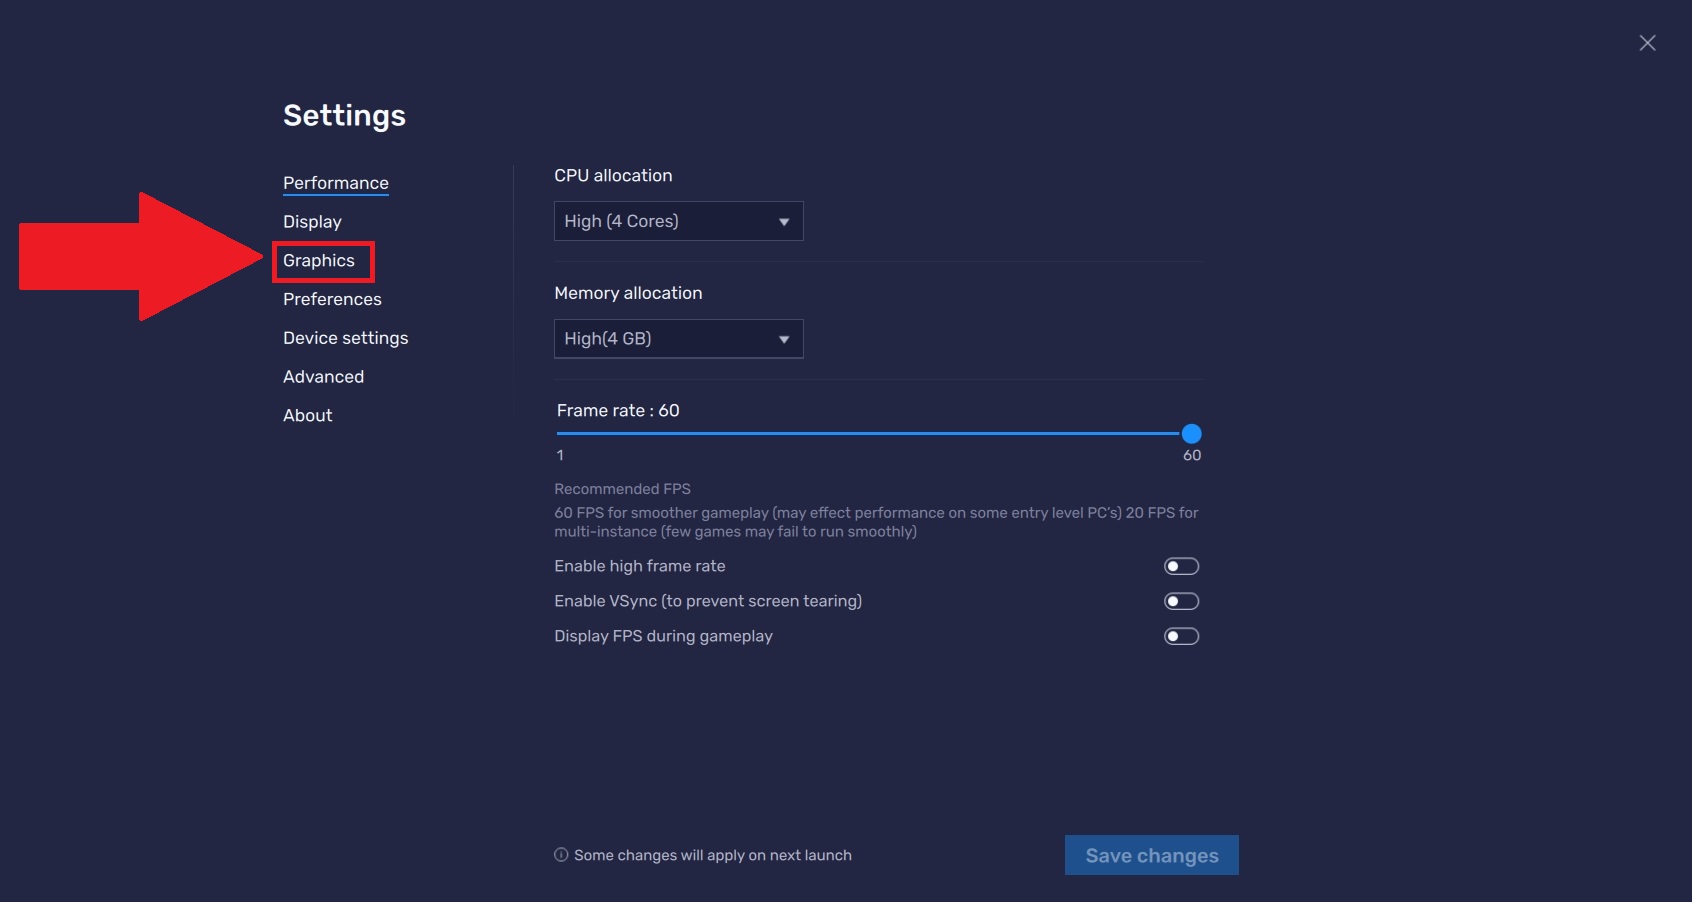Open the Preferences tab

[x=332, y=299]
